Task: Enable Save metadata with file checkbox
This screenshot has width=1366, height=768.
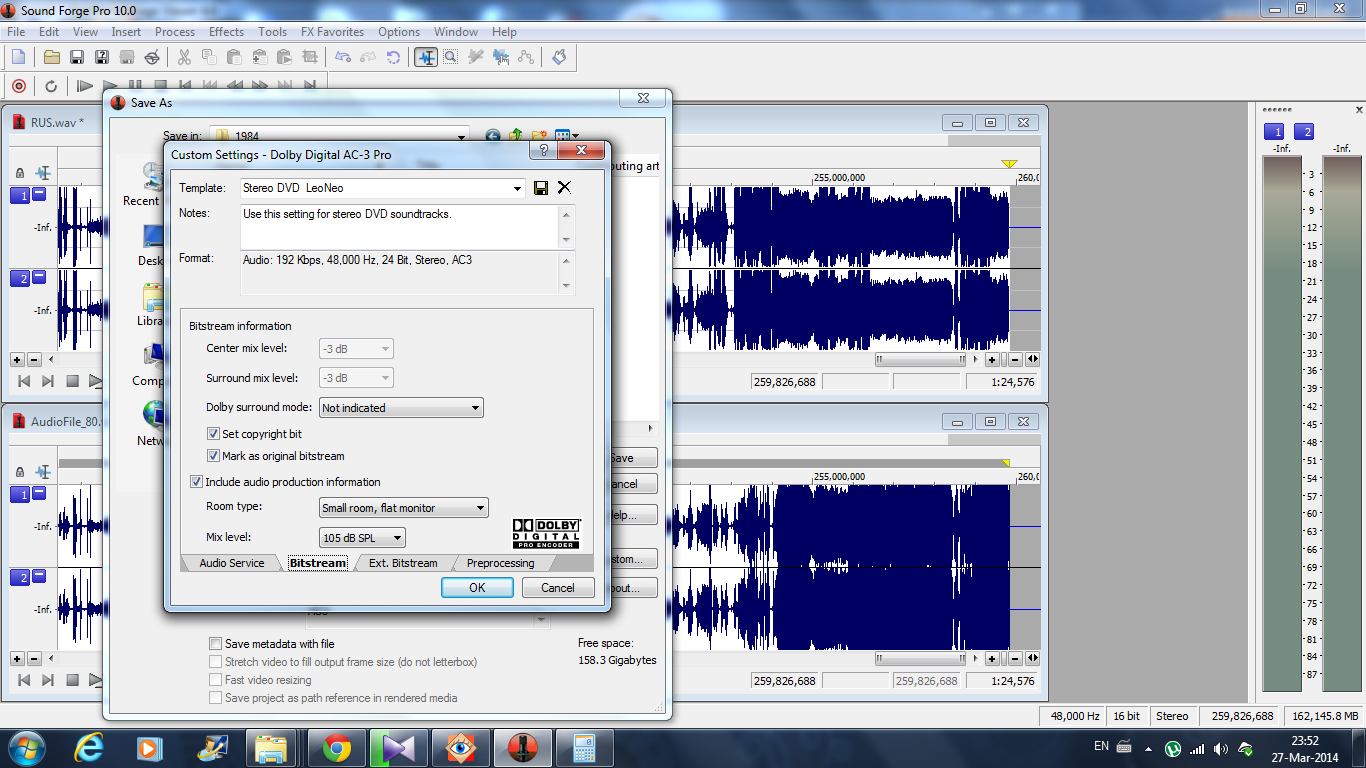Action: (x=215, y=644)
